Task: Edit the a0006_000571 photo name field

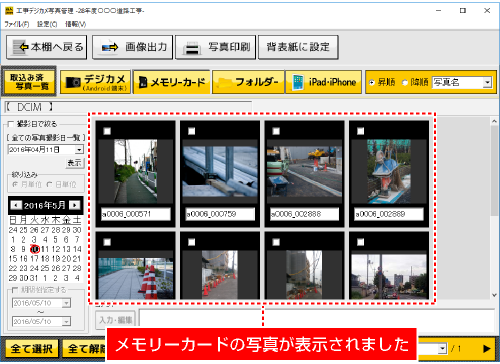Action: coord(136,214)
